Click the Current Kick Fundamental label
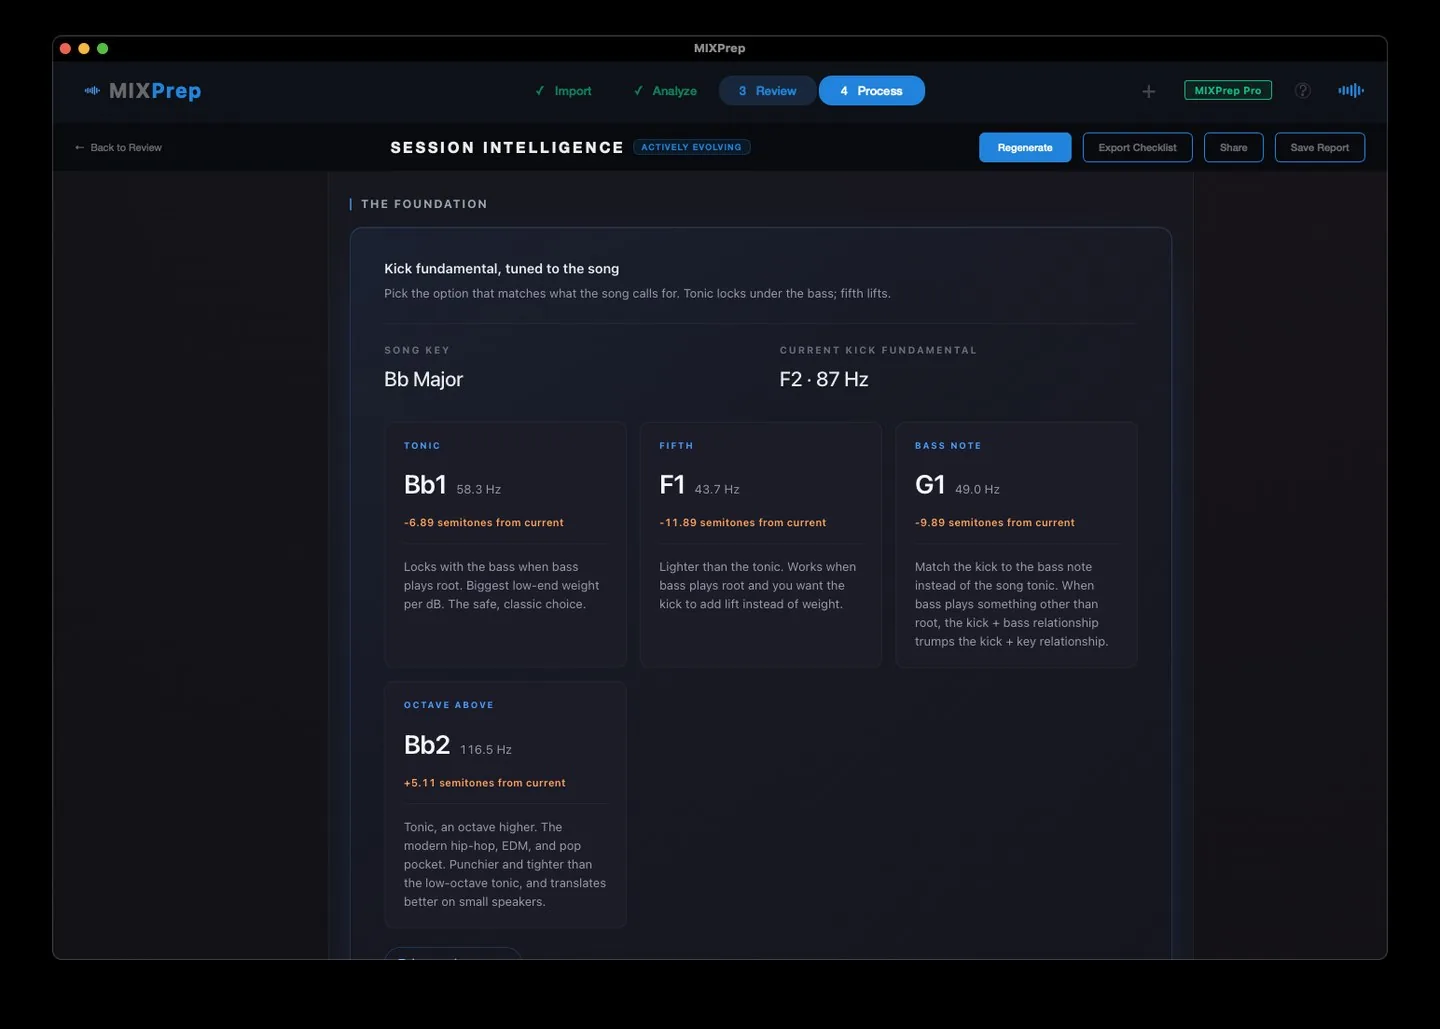Image resolution: width=1440 pixels, height=1029 pixels. pyautogui.click(x=878, y=351)
